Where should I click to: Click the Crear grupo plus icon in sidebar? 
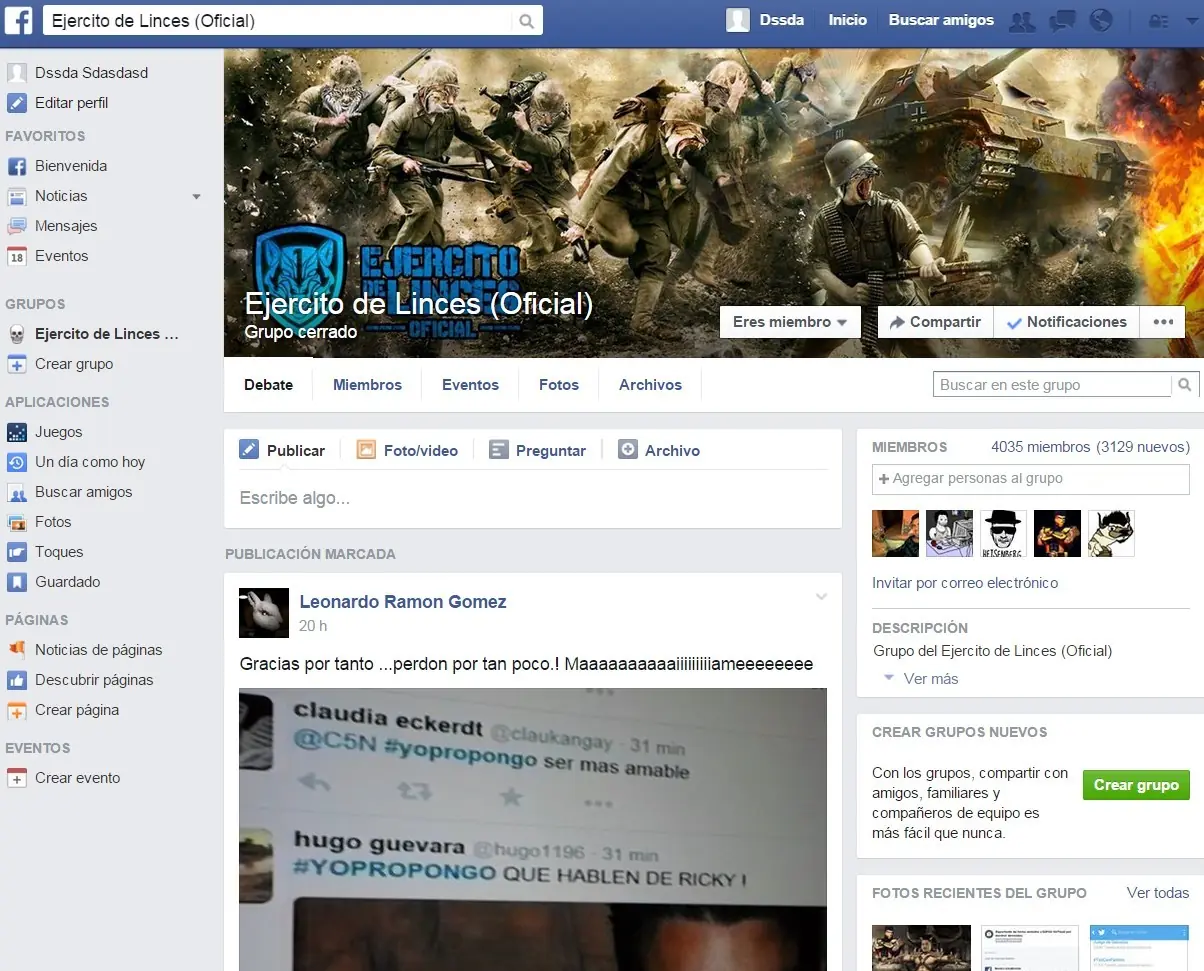(16, 364)
